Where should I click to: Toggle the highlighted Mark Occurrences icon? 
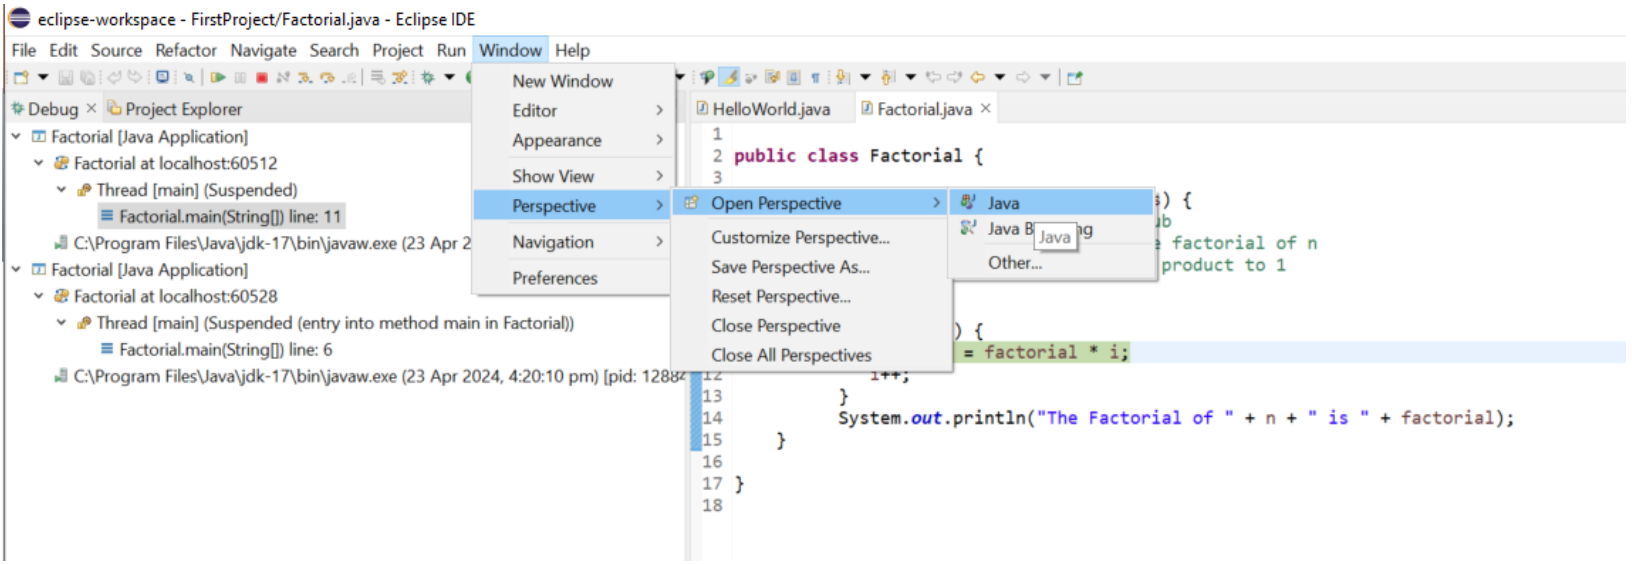tap(729, 77)
